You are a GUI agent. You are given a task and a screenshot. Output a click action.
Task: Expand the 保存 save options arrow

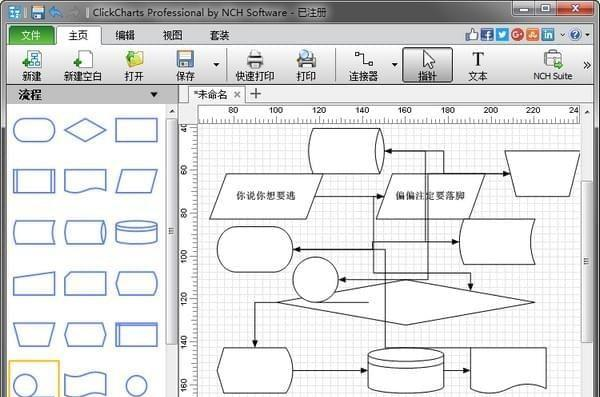(x=216, y=64)
